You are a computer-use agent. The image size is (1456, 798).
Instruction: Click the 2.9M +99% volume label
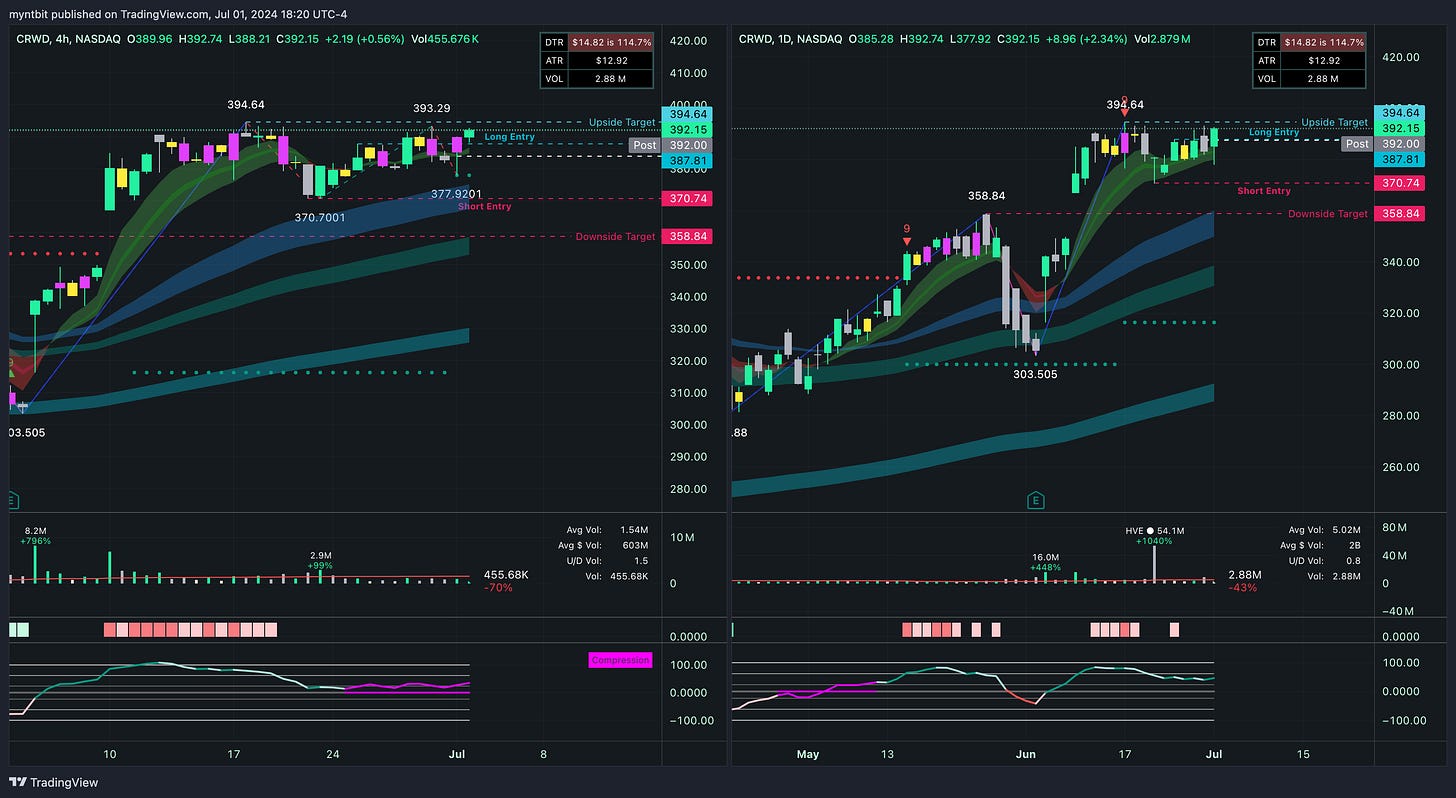[x=320, y=561]
